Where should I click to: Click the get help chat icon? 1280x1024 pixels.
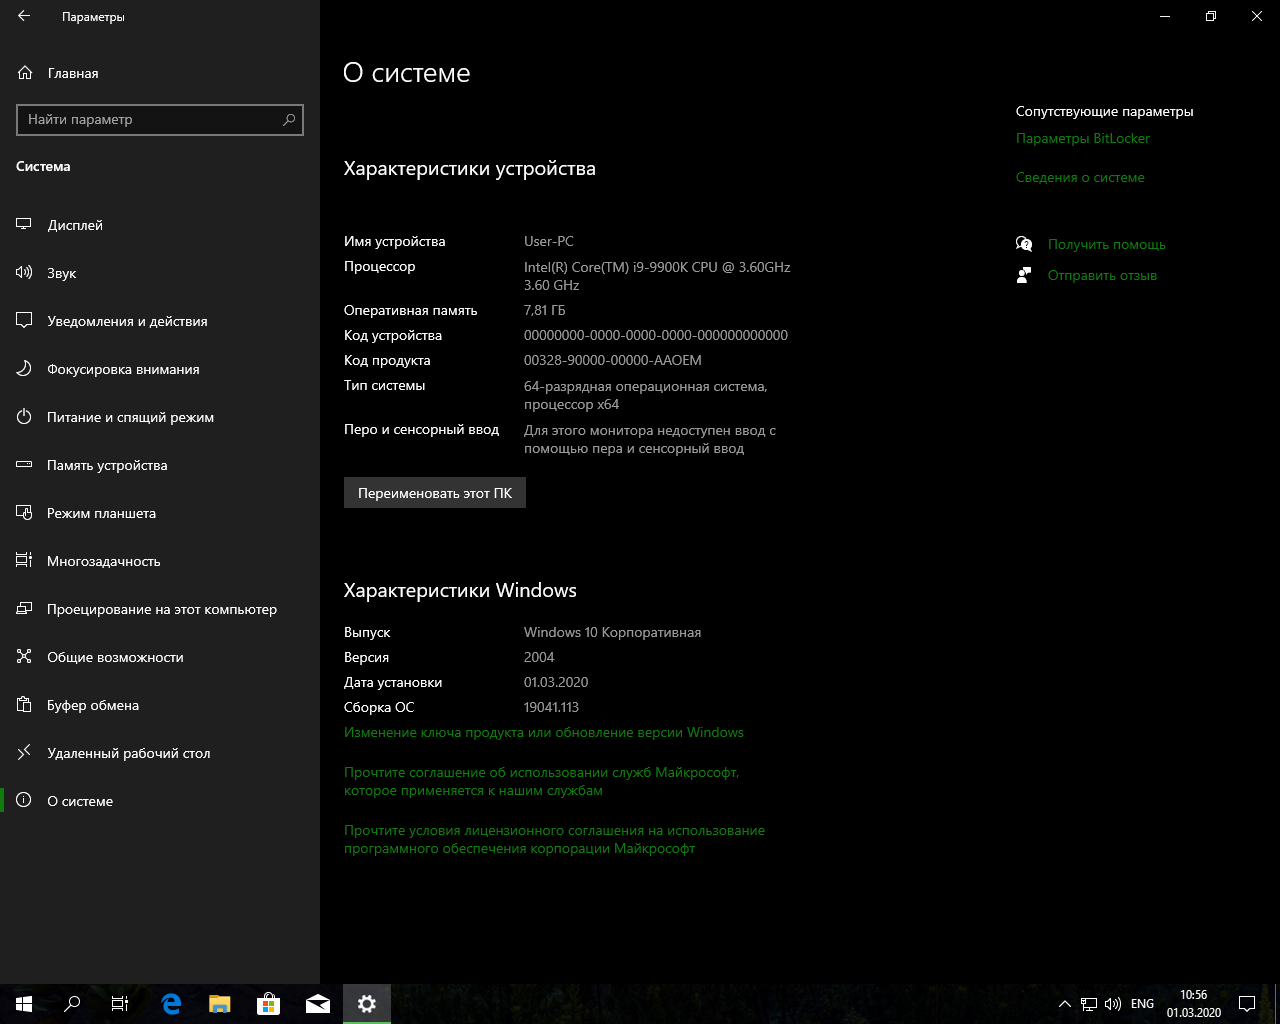coord(1024,244)
